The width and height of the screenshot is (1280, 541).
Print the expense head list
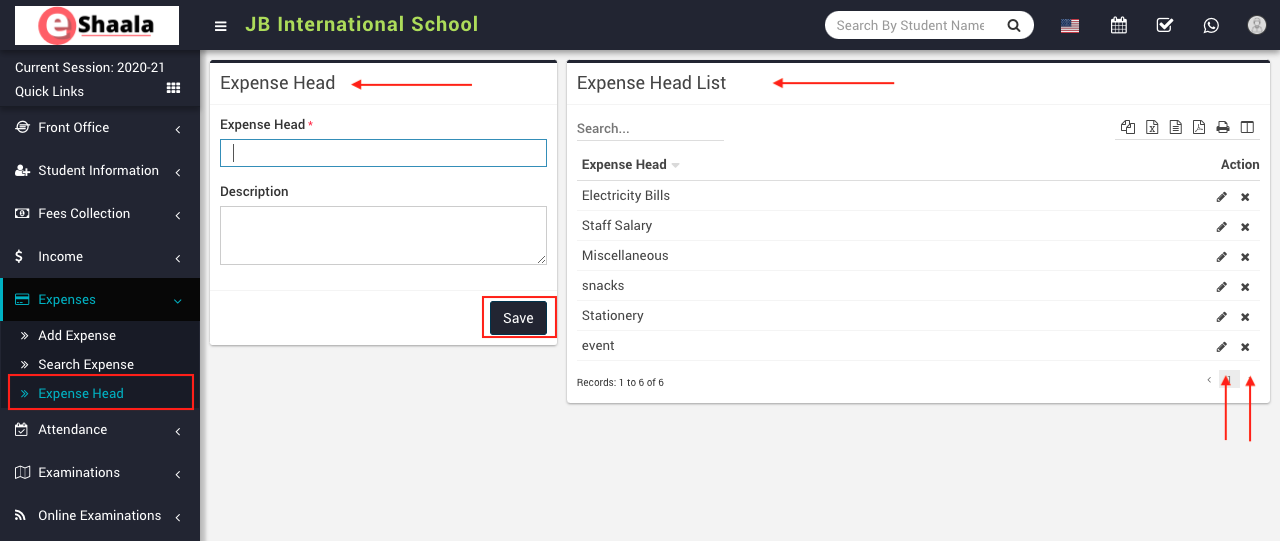point(1222,127)
